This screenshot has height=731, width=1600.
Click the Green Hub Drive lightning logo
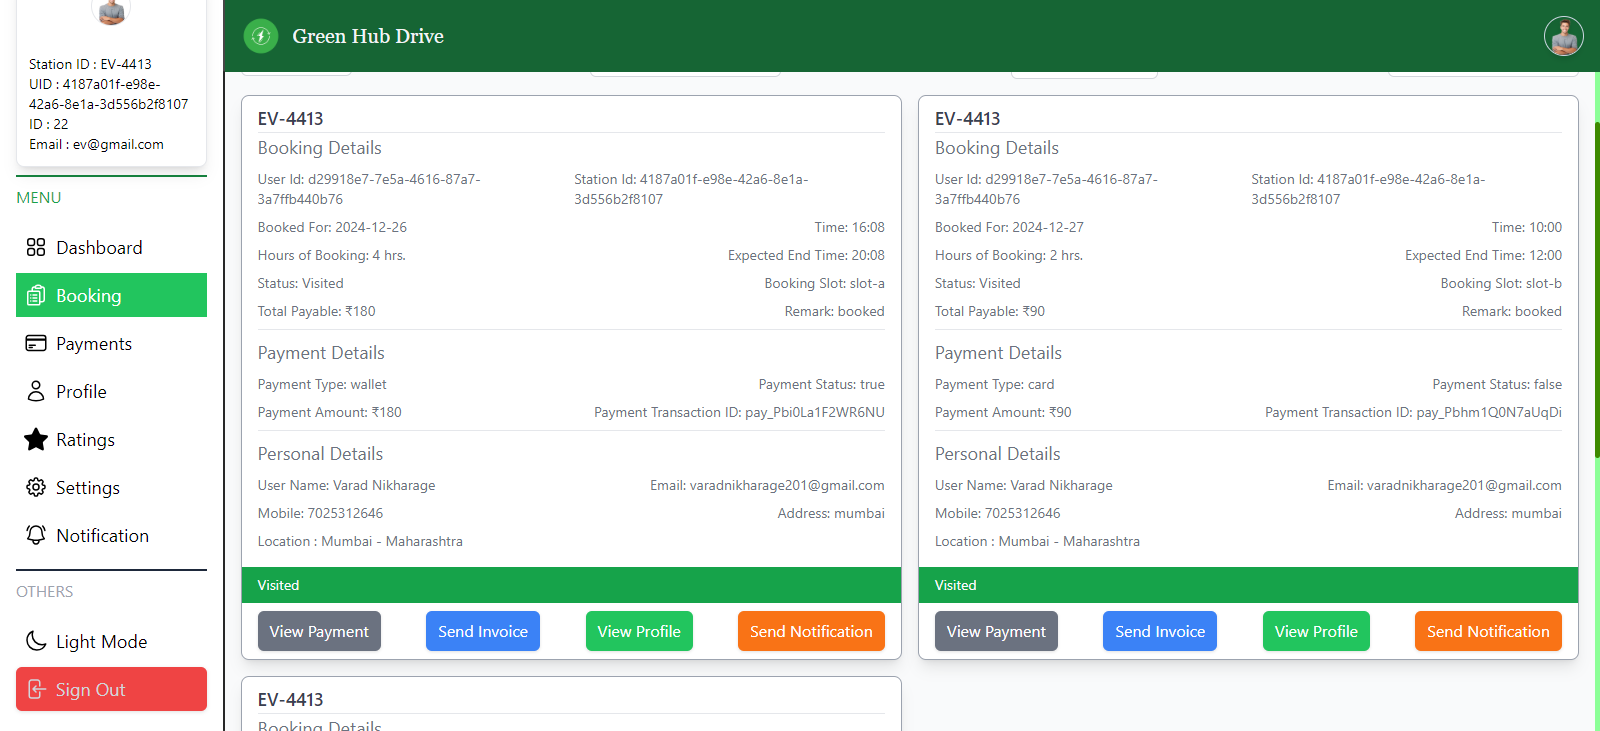pos(261,36)
